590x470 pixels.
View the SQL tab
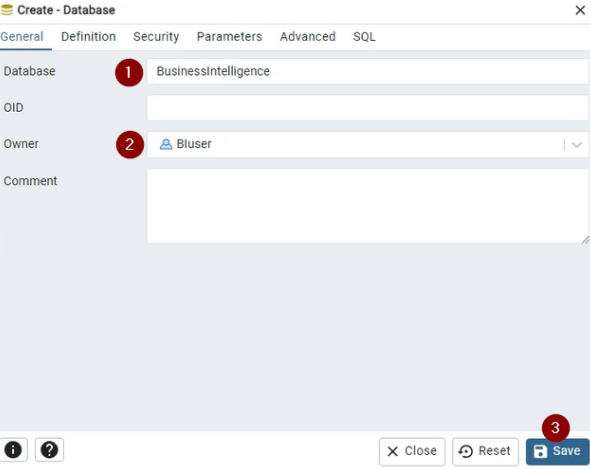coord(364,37)
